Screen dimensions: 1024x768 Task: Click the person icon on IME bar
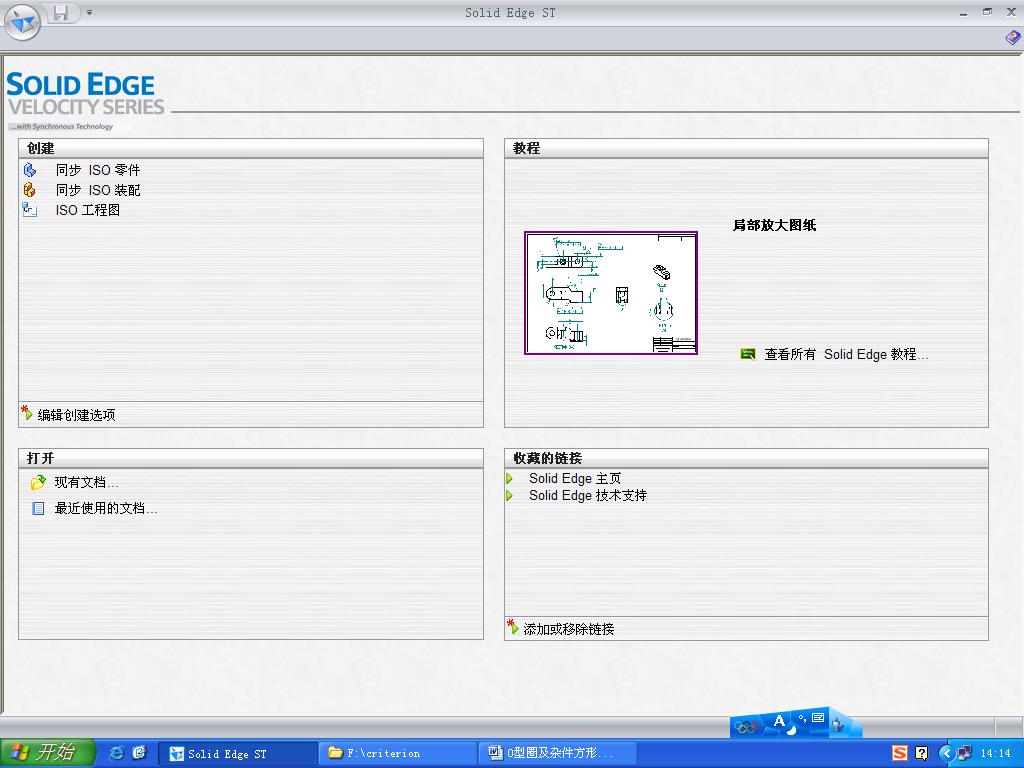click(x=839, y=725)
